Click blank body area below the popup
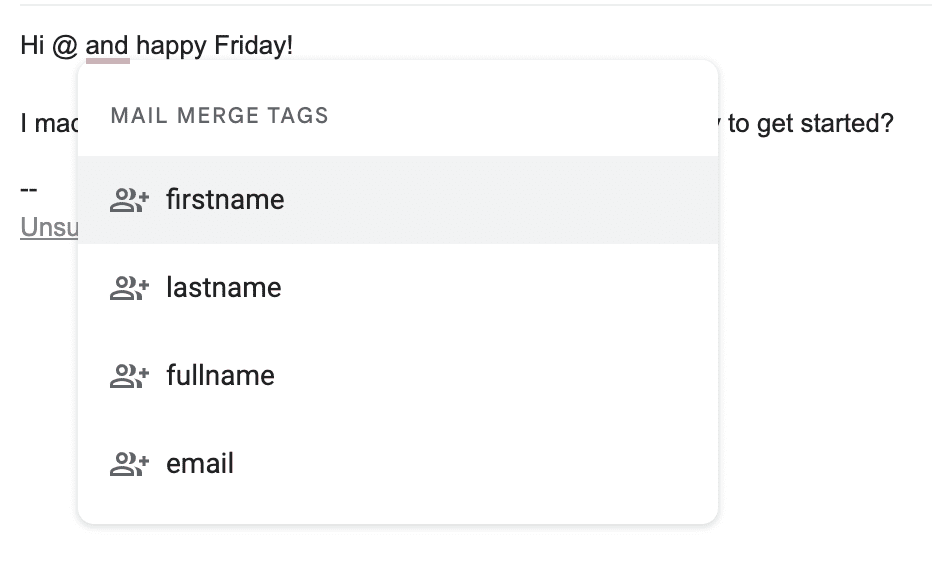 [x=398, y=550]
